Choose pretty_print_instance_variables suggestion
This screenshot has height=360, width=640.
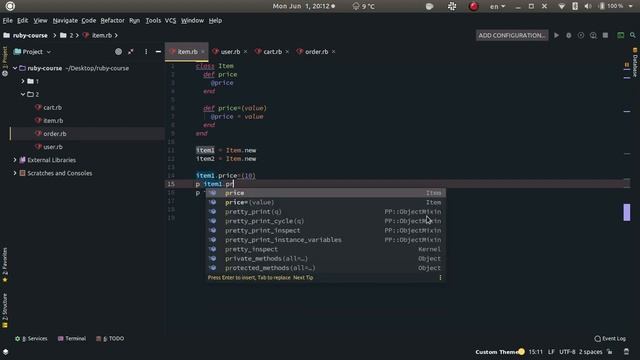[326, 240]
